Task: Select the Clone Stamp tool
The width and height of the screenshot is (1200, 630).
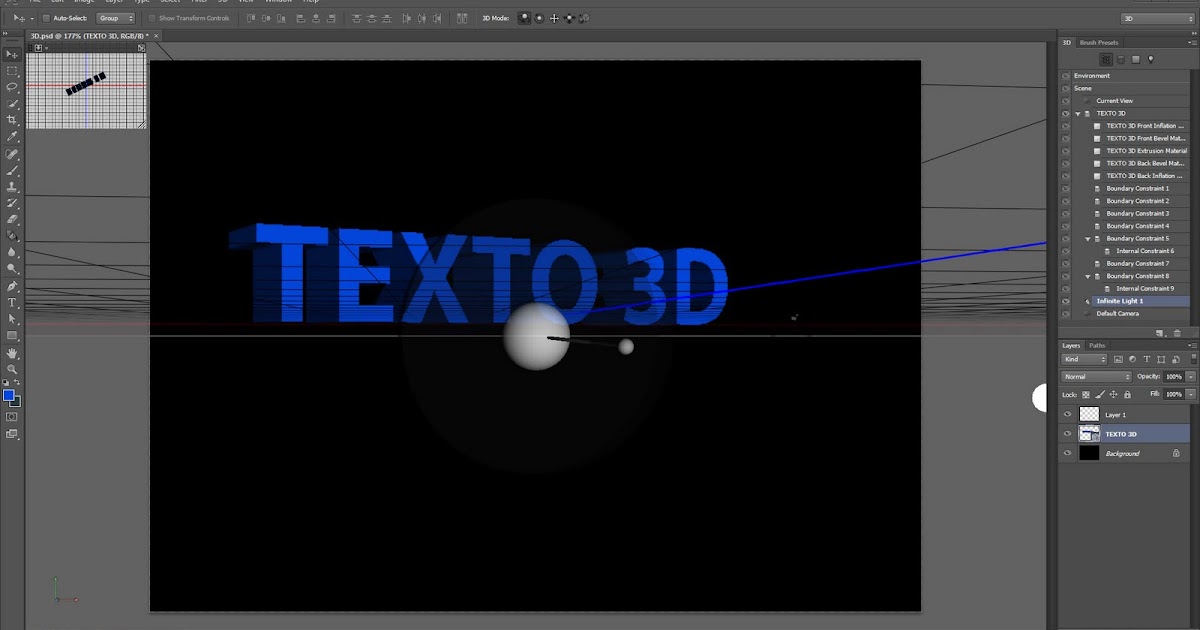Action: tap(12, 187)
